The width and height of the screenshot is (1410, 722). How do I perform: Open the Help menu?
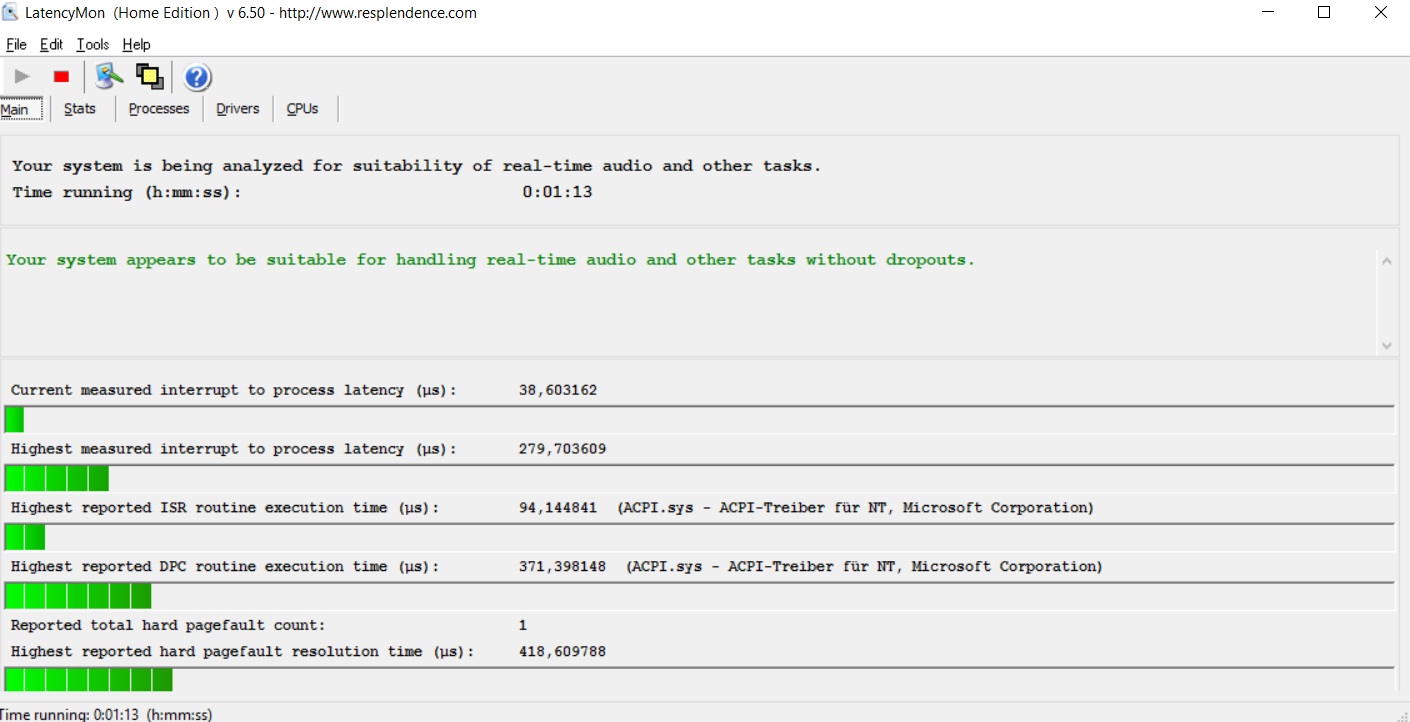[x=136, y=44]
